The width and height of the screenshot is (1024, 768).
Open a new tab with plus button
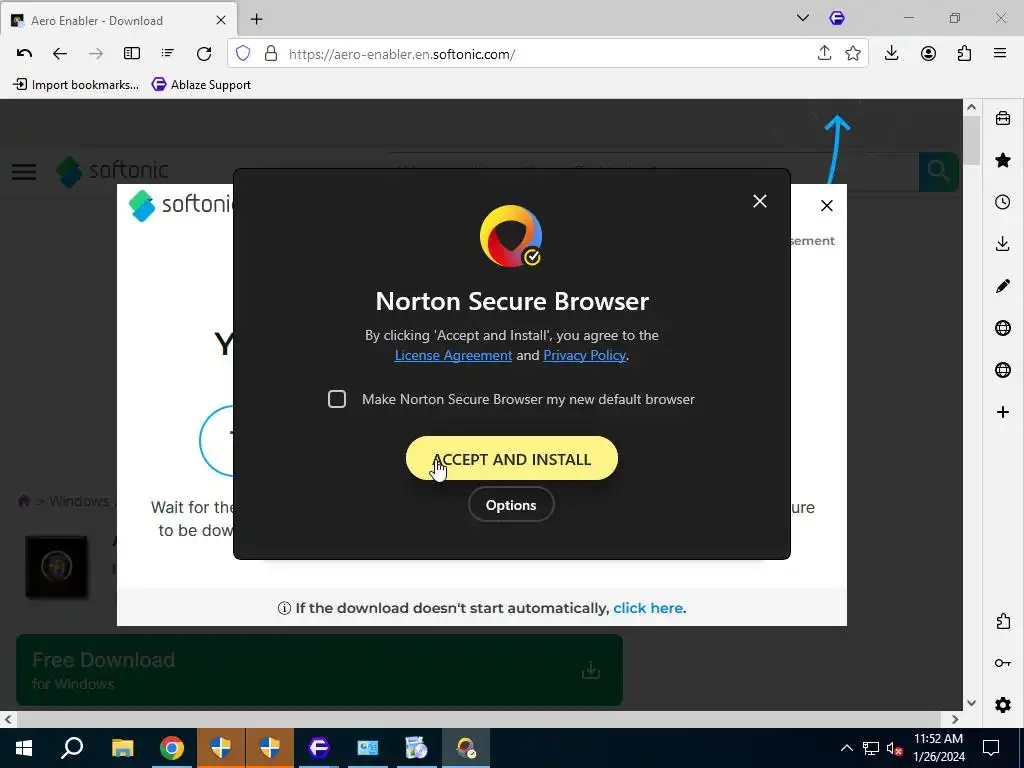[257, 20]
